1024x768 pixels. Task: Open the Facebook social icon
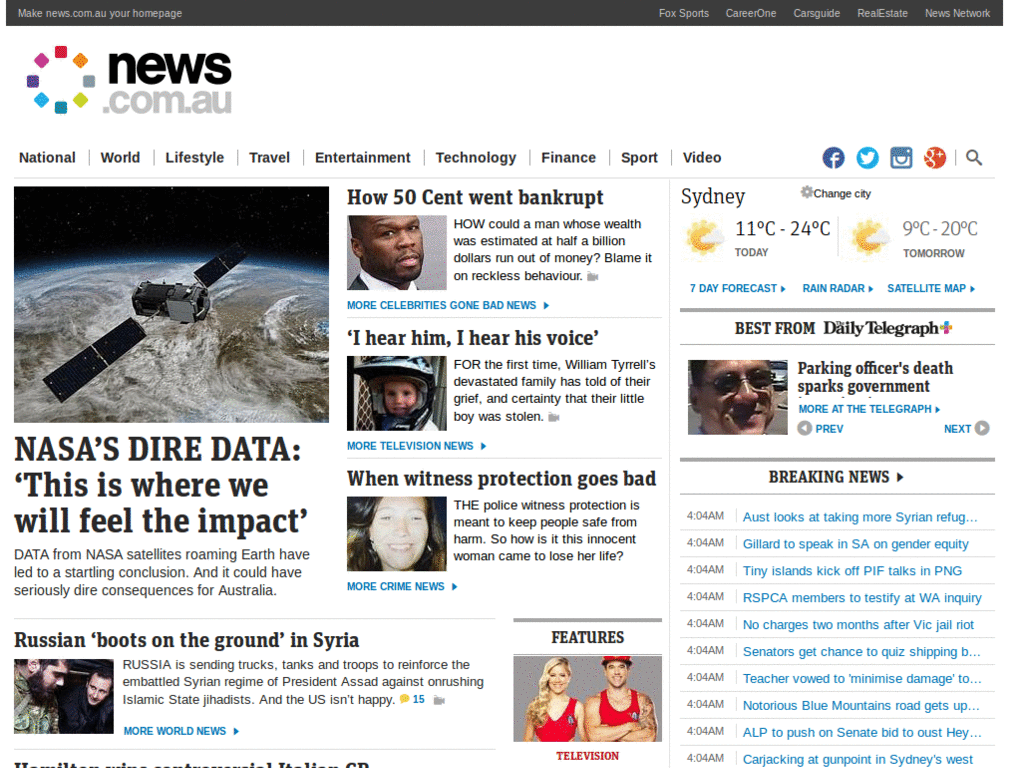click(833, 157)
